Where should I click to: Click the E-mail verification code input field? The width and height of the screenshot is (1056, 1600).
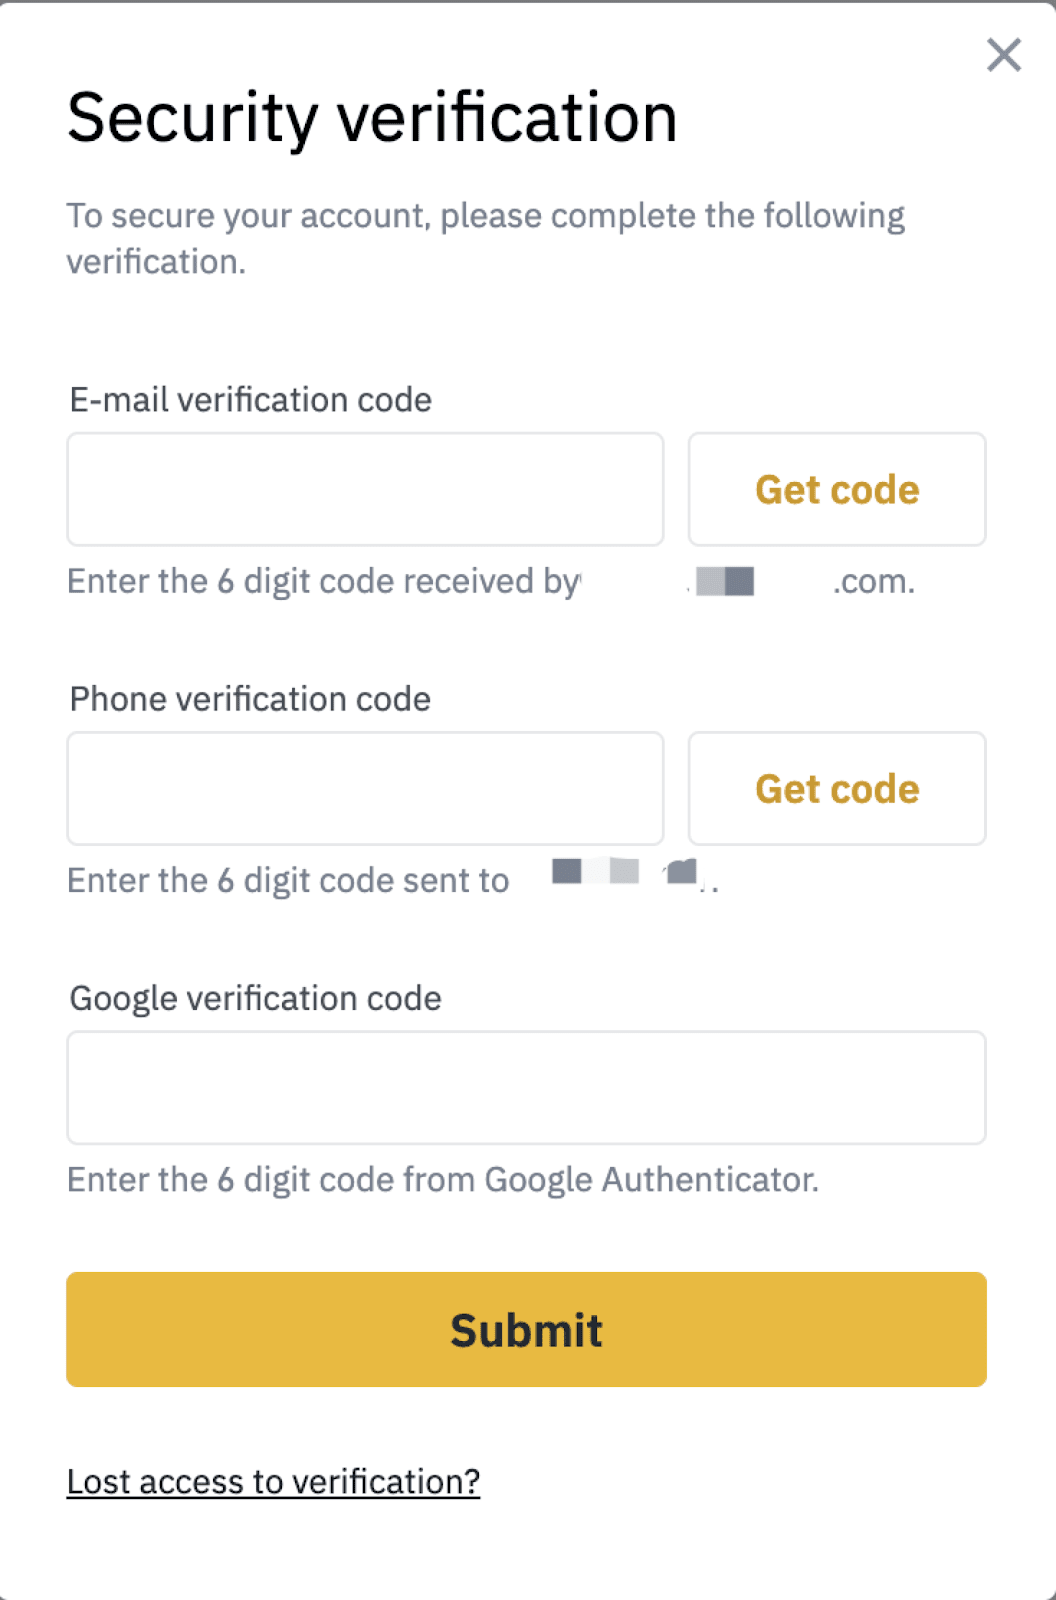point(365,490)
